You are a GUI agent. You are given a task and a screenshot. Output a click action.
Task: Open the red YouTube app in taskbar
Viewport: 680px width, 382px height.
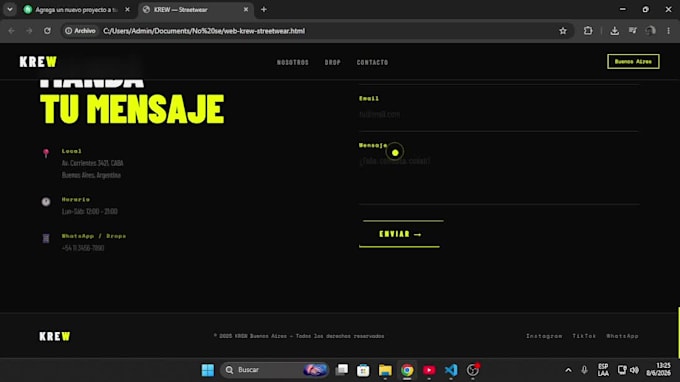coord(429,370)
